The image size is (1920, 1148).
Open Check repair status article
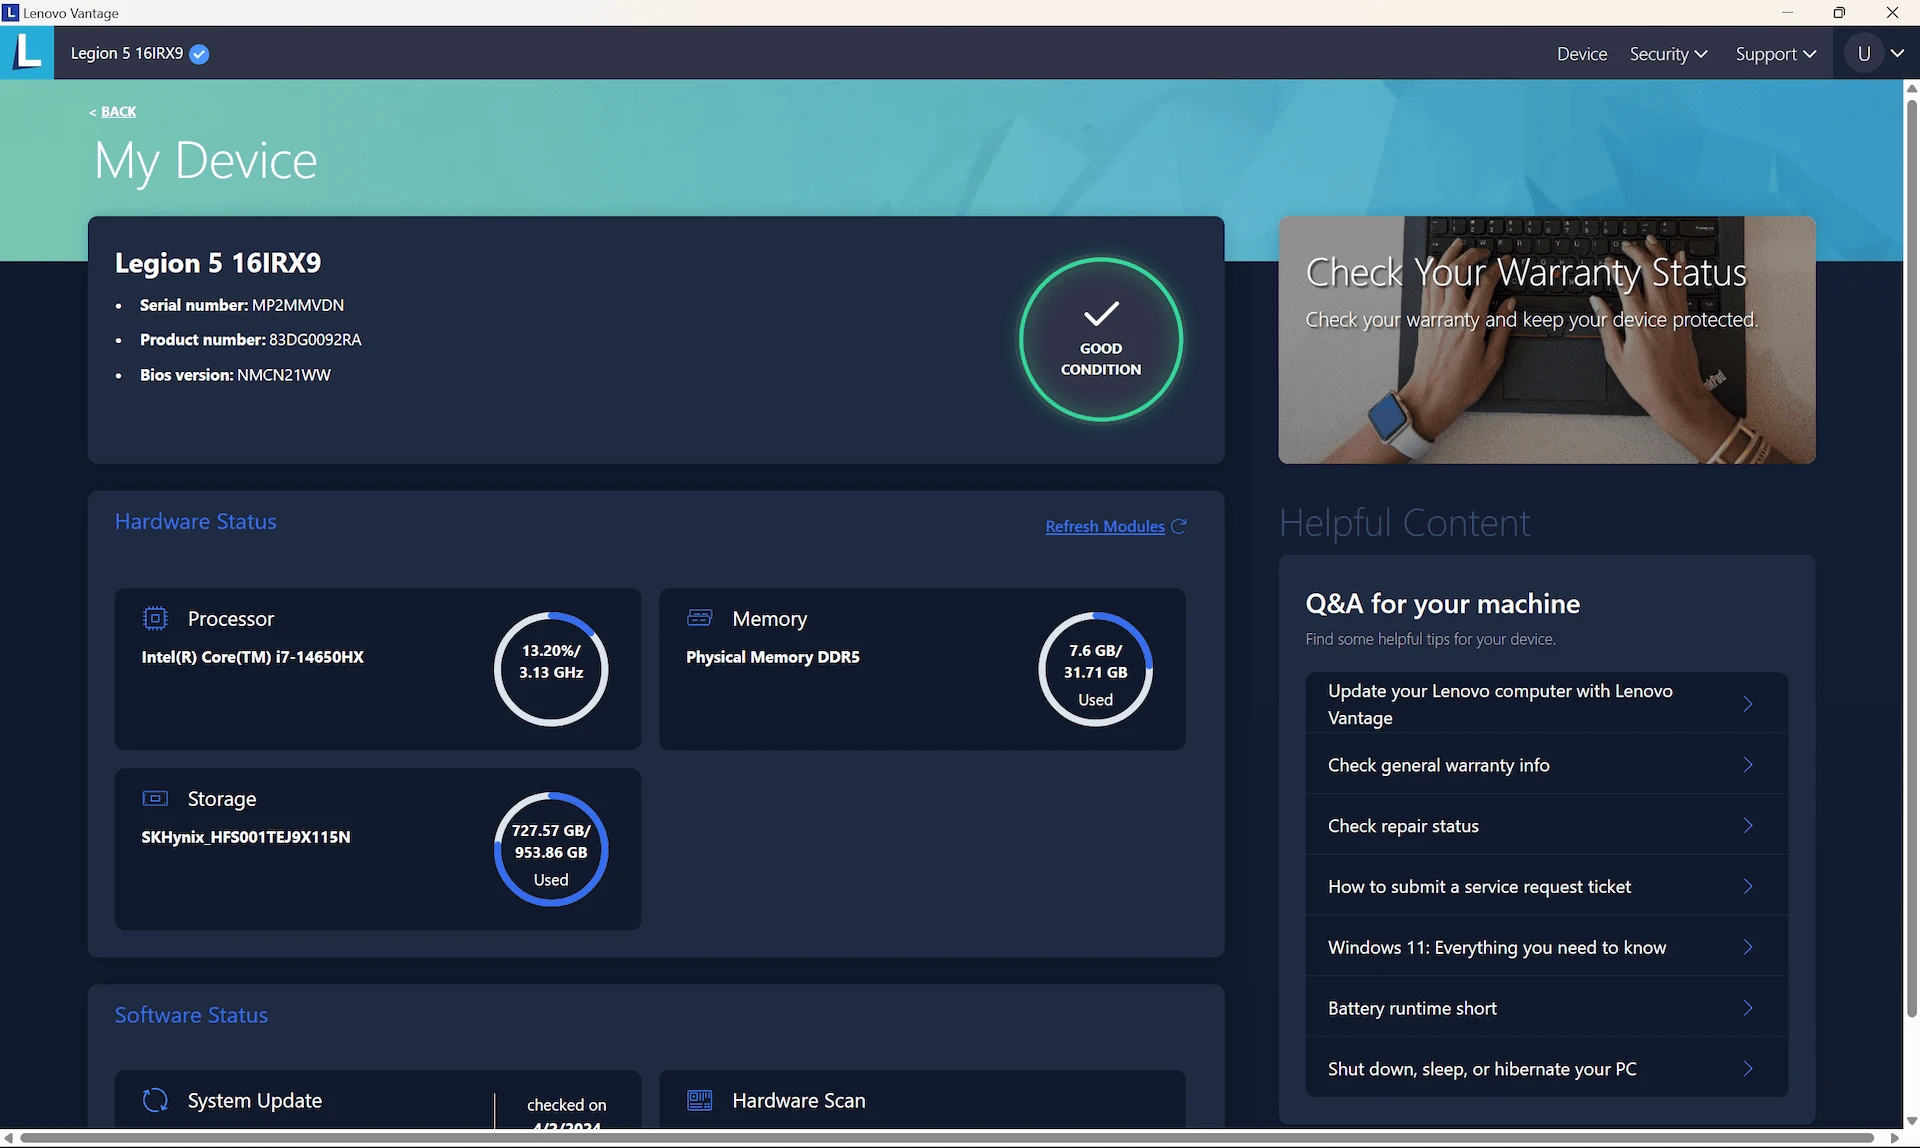[x=1547, y=826]
